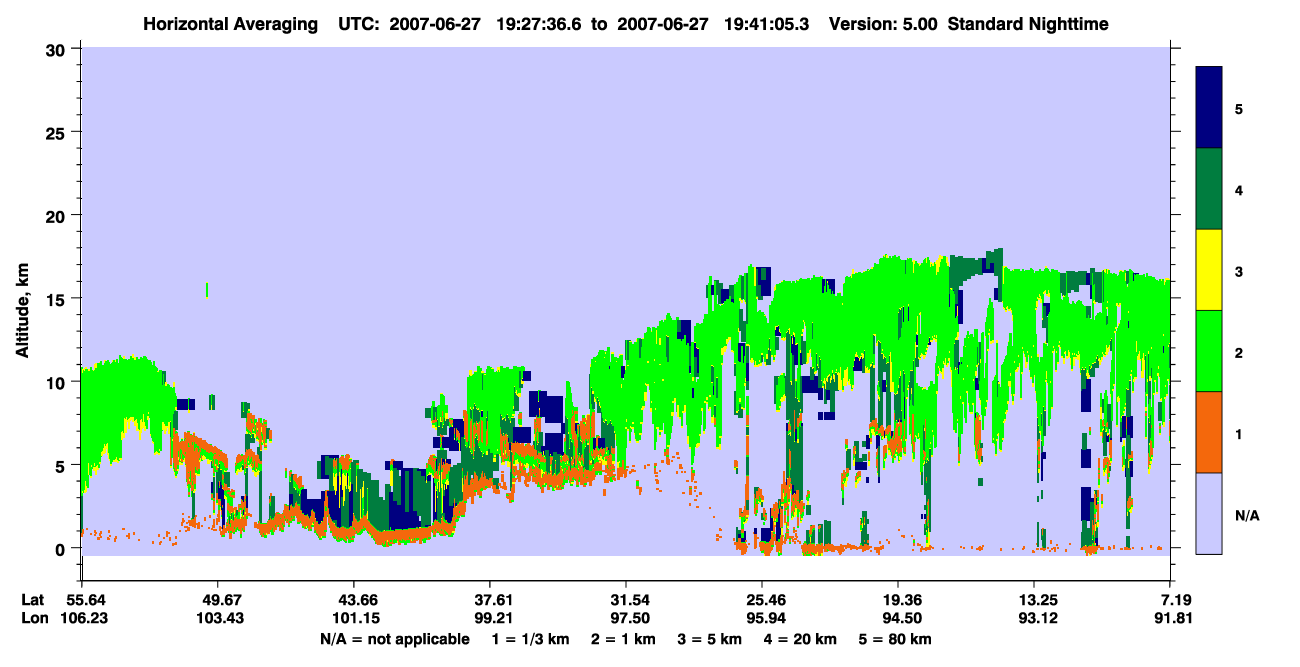Click the color bar label '5'
Screen dimensions: 1300x667
coord(1239,108)
